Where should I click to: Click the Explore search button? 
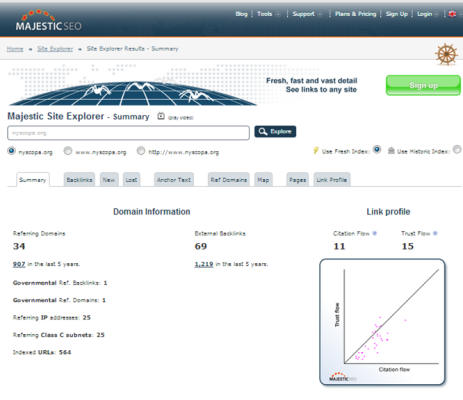pyautogui.click(x=275, y=132)
